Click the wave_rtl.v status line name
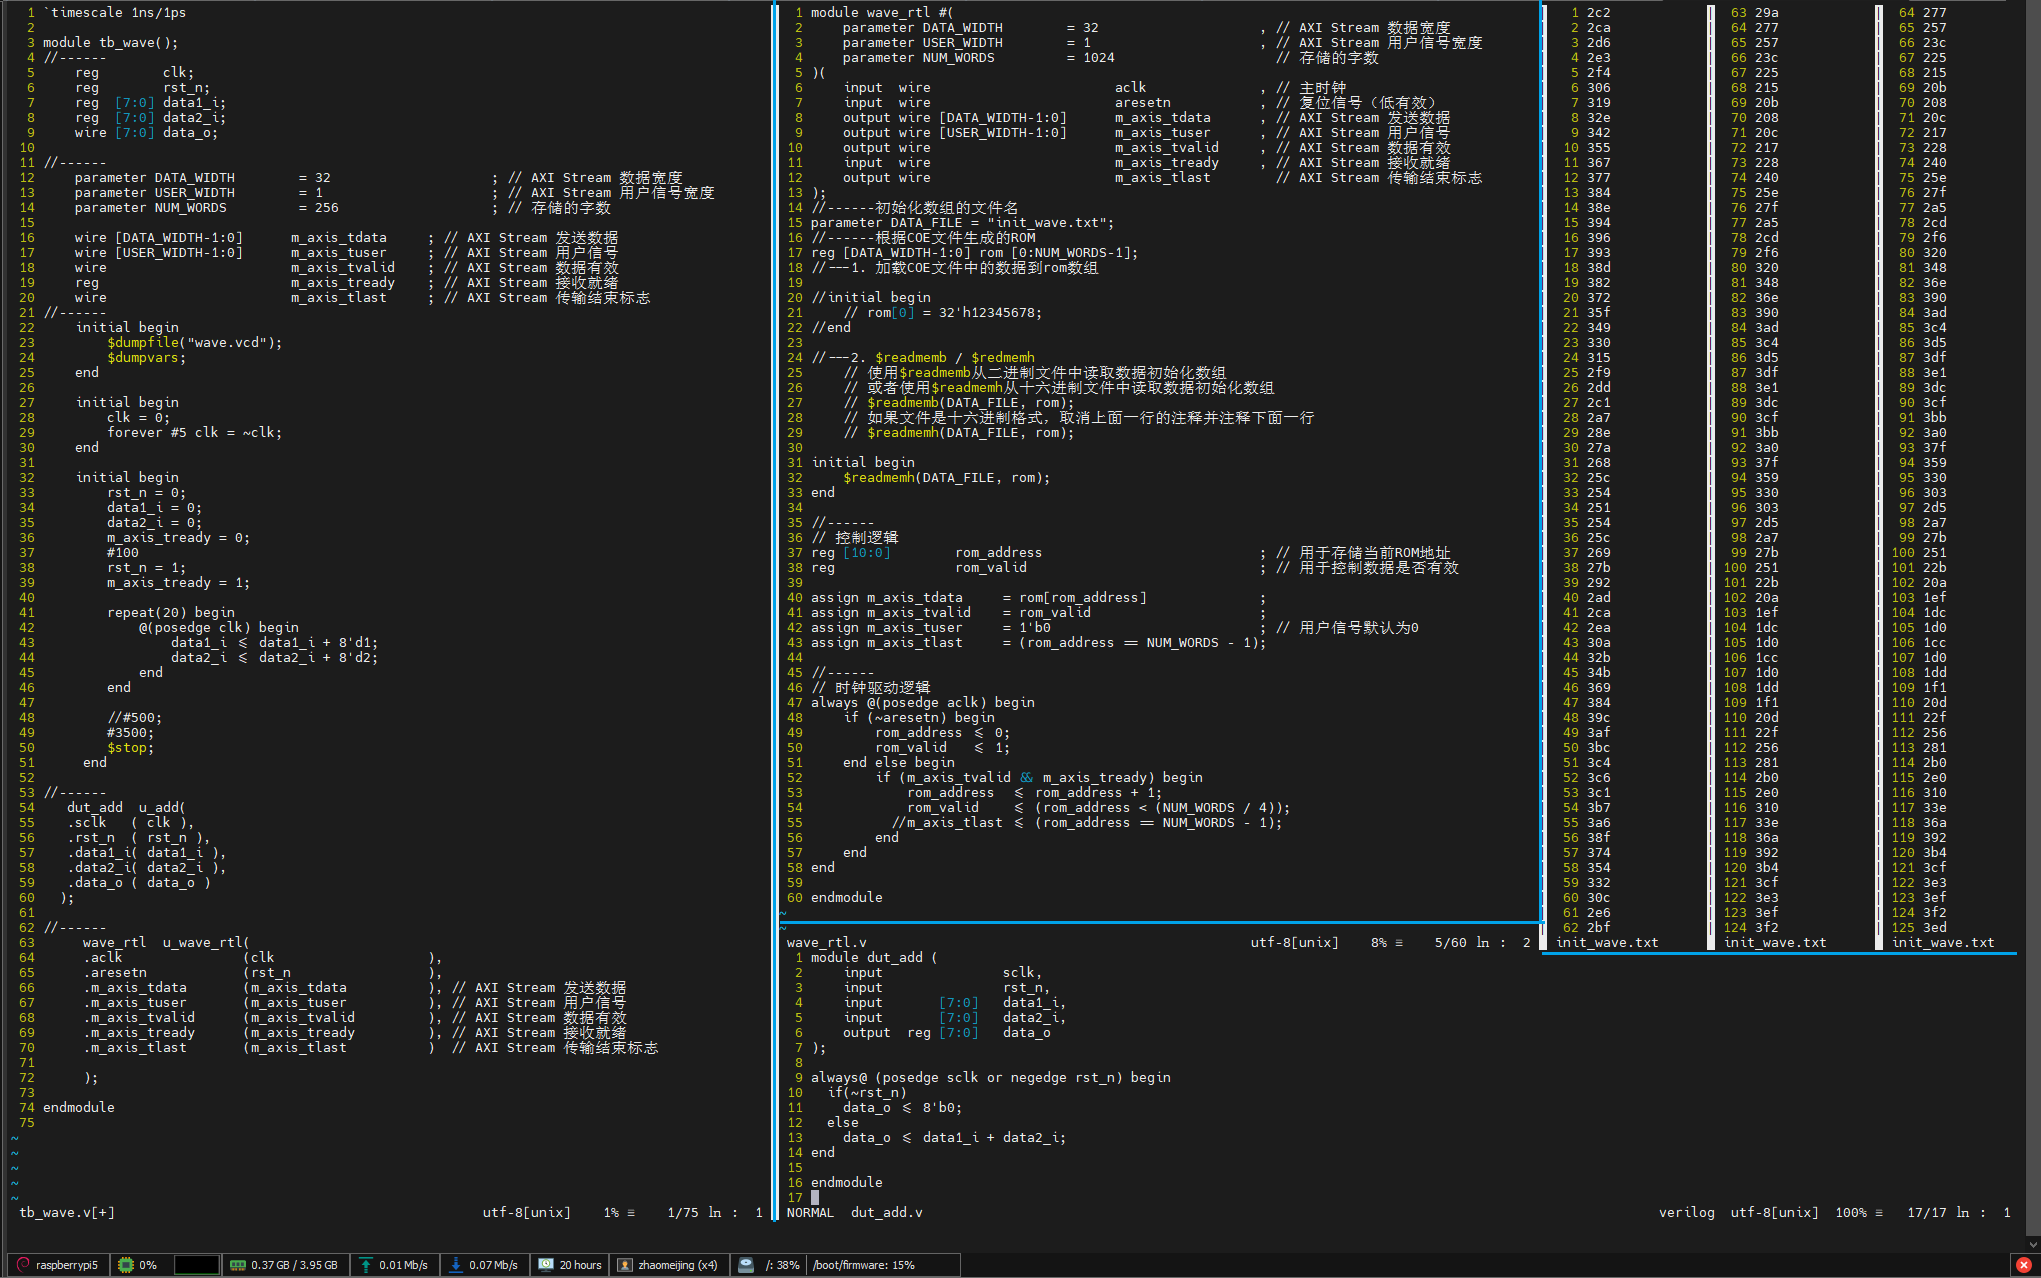This screenshot has width=2041, height=1278. [827, 942]
